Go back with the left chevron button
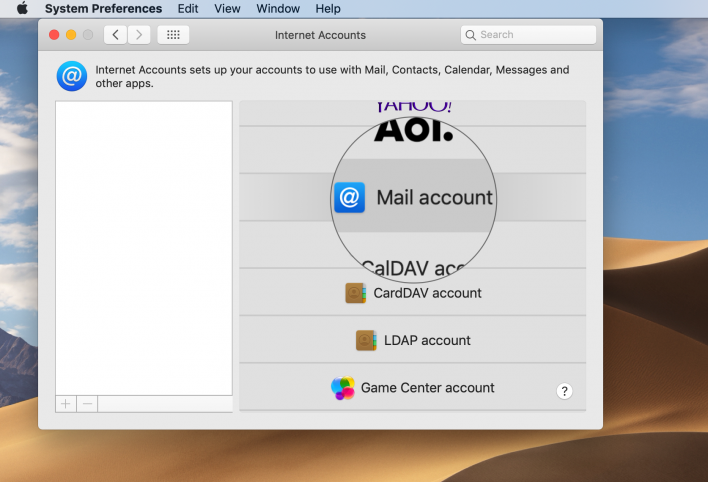Screen dimensions: 708x482 116,35
